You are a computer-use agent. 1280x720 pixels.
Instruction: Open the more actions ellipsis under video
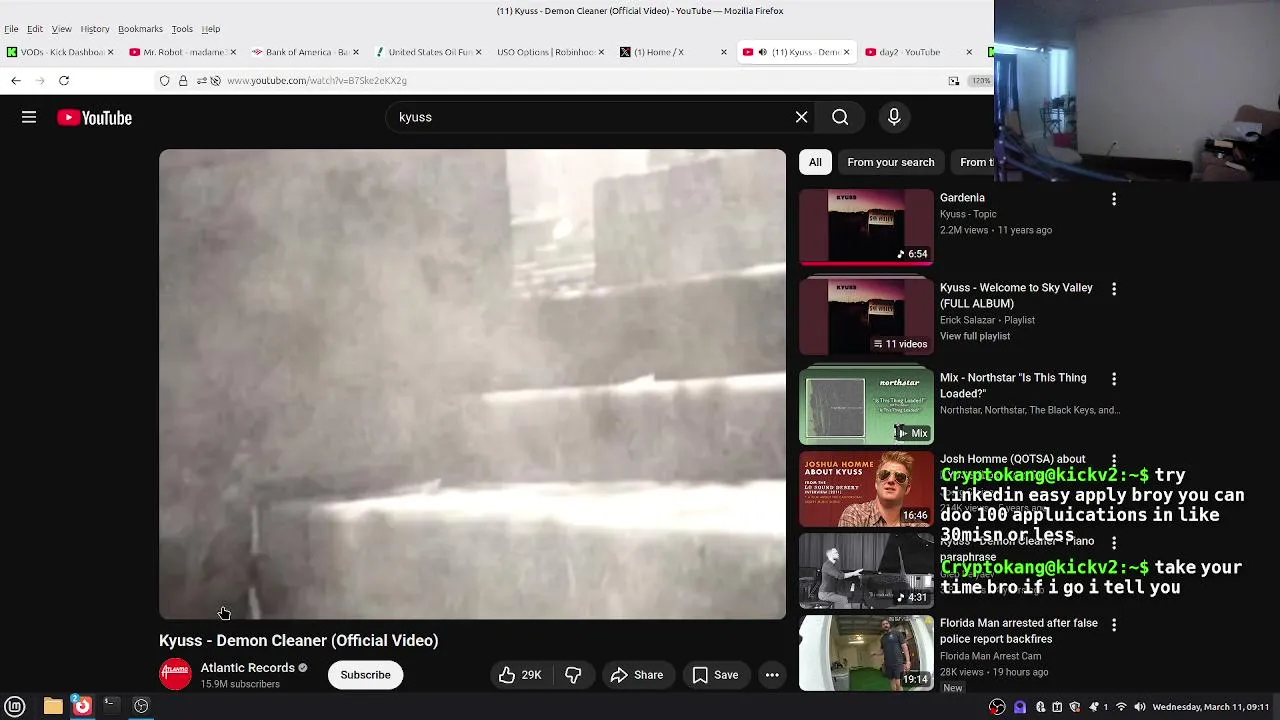772,675
